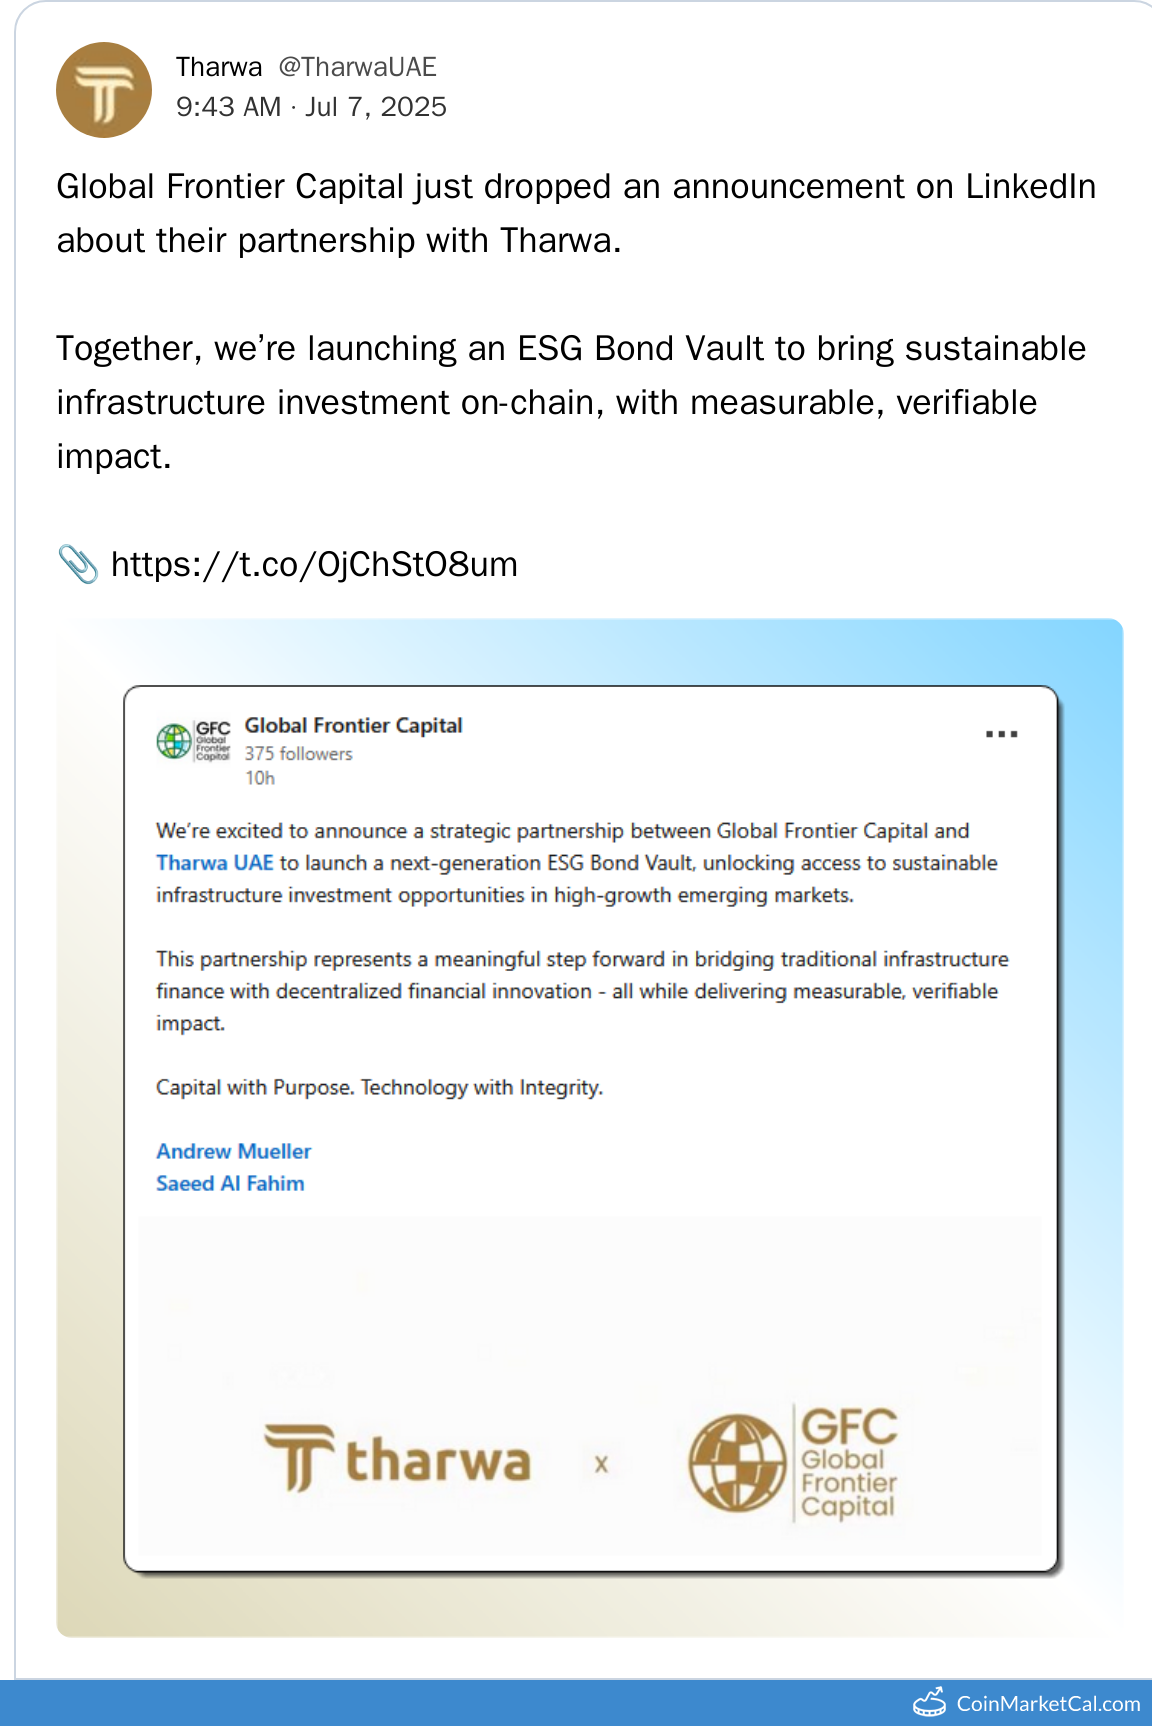The height and width of the screenshot is (1726, 1152).
Task: Click the tharwa wordmark logo in banner
Action: (398, 1459)
